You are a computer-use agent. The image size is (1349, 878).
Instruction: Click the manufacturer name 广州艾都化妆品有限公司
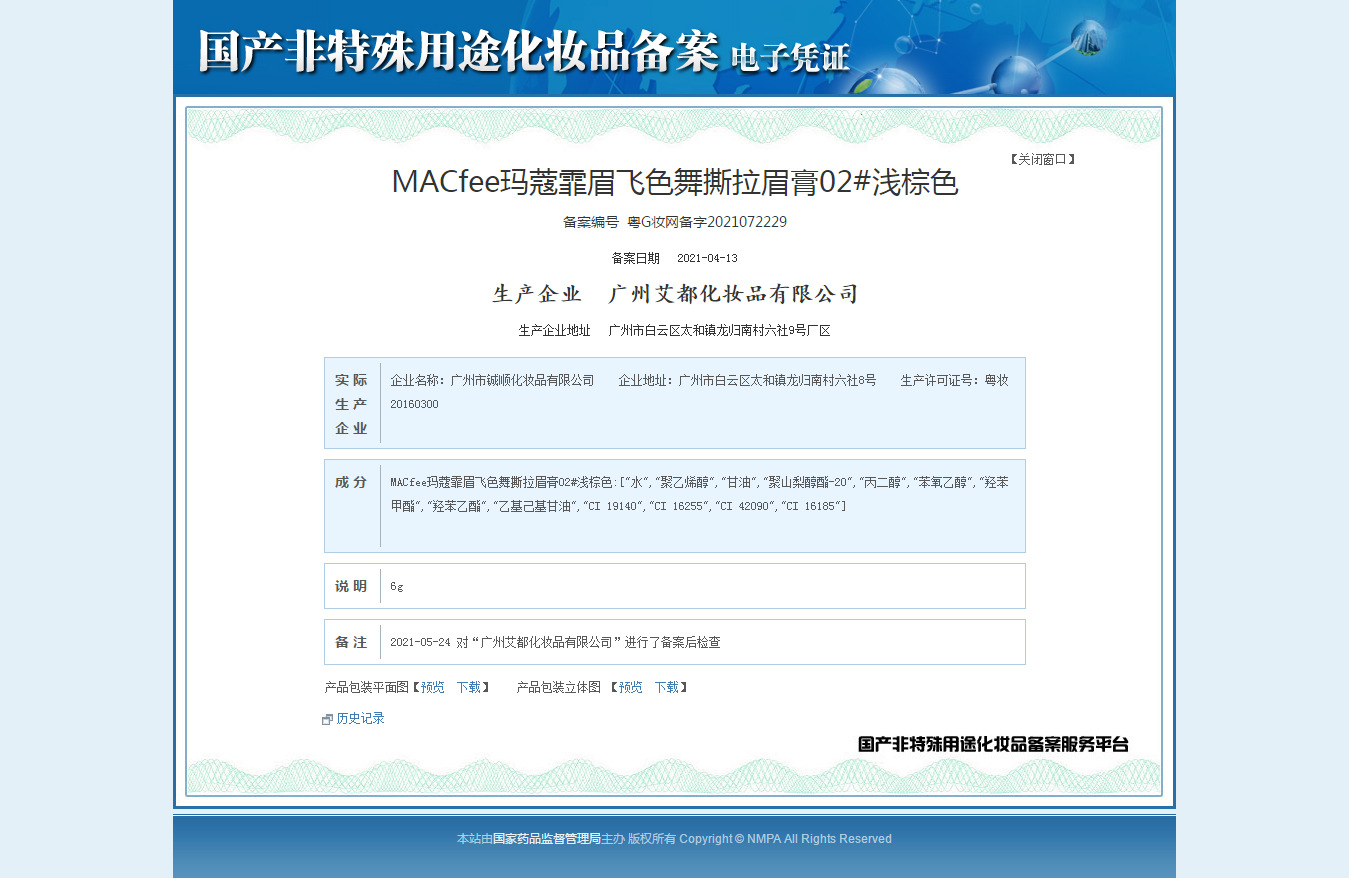pyautogui.click(x=734, y=294)
